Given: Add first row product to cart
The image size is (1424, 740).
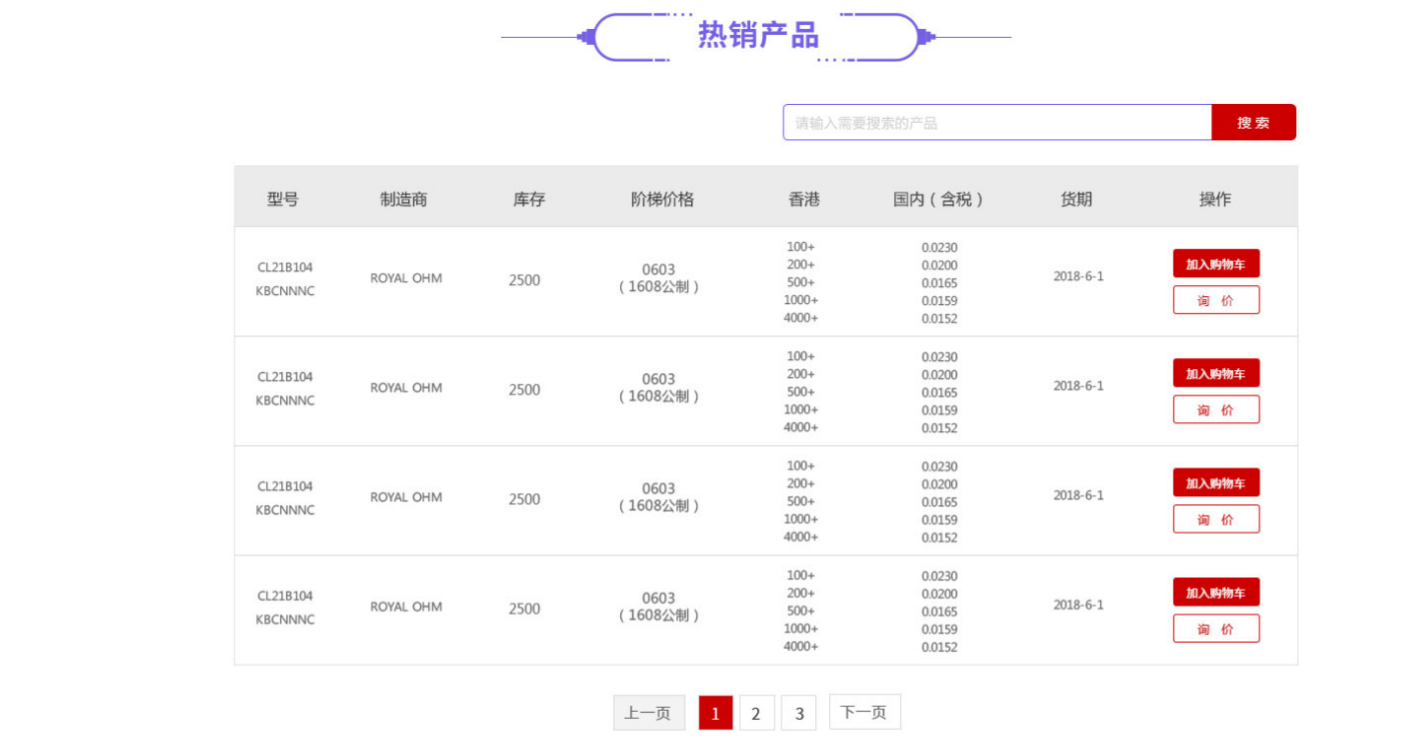Looking at the screenshot, I should pyautogui.click(x=1215, y=264).
